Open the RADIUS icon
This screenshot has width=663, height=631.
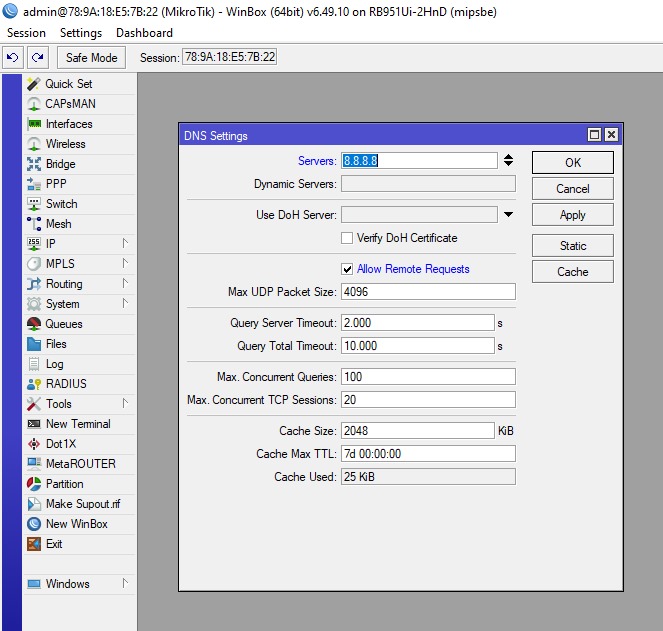click(34, 384)
